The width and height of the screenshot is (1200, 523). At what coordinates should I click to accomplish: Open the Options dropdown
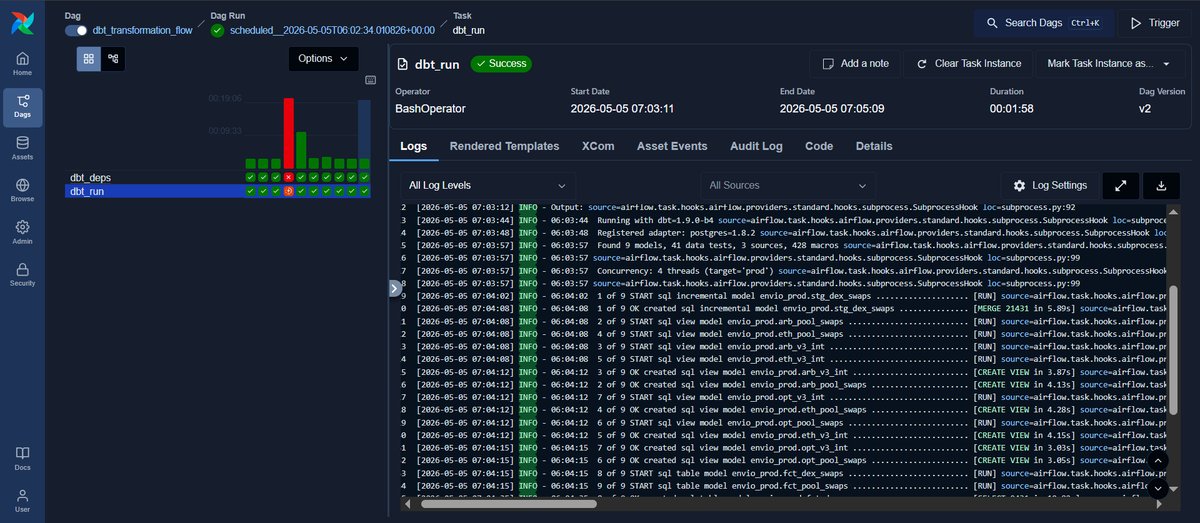[x=323, y=59]
